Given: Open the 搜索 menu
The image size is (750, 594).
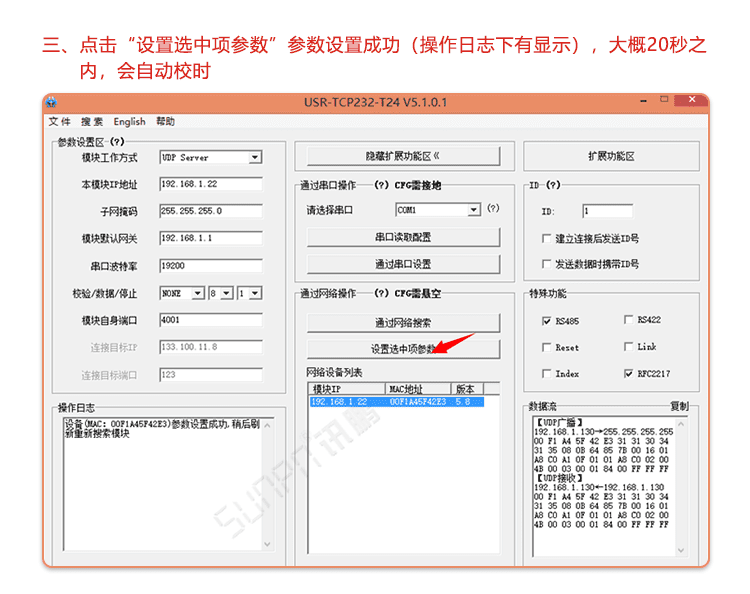Looking at the screenshot, I should [x=91, y=121].
